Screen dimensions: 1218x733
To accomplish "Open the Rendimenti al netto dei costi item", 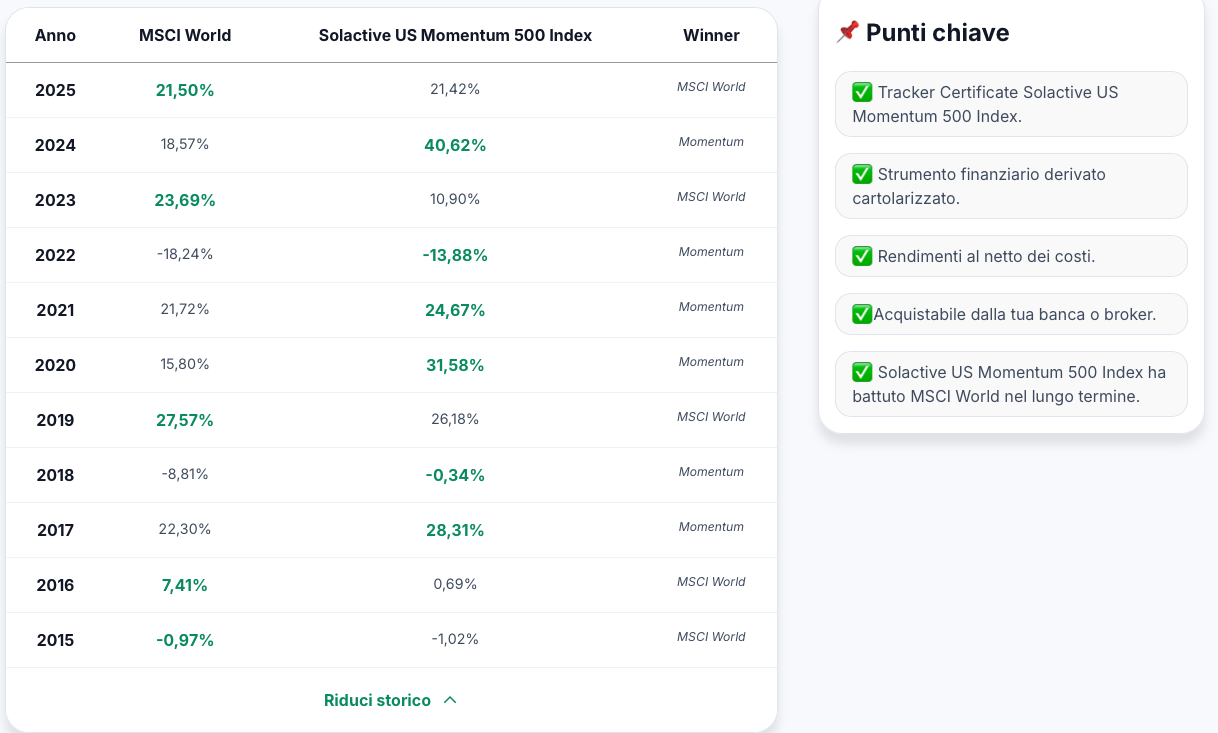I will click(x=1011, y=256).
